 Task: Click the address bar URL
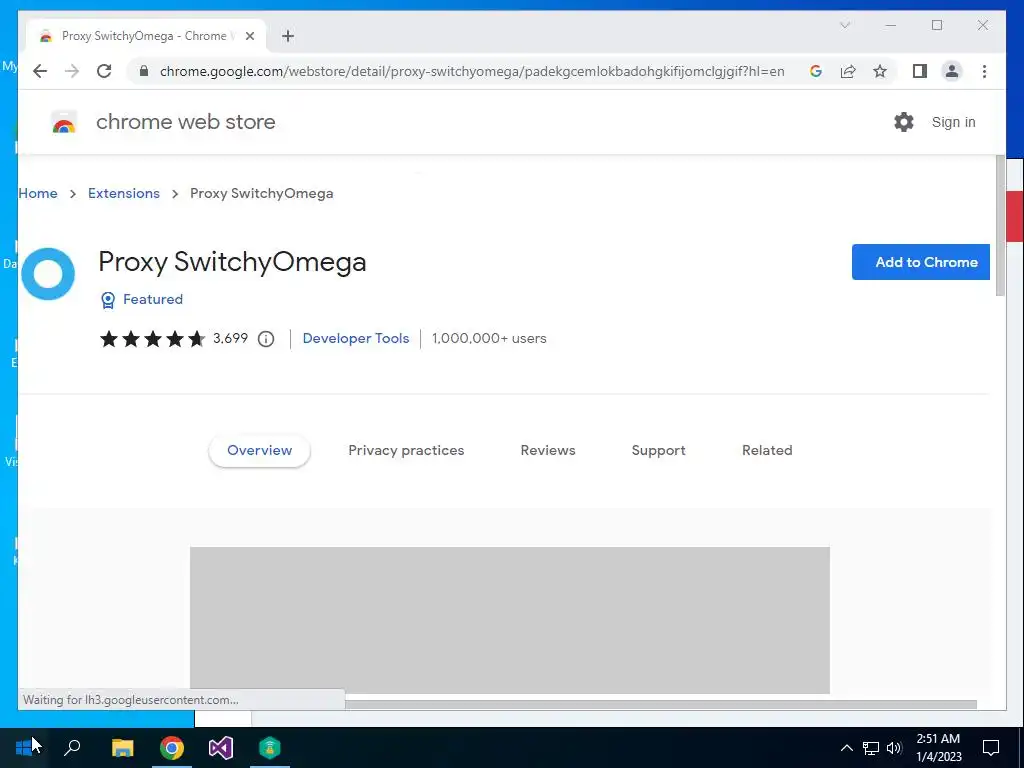click(x=472, y=71)
